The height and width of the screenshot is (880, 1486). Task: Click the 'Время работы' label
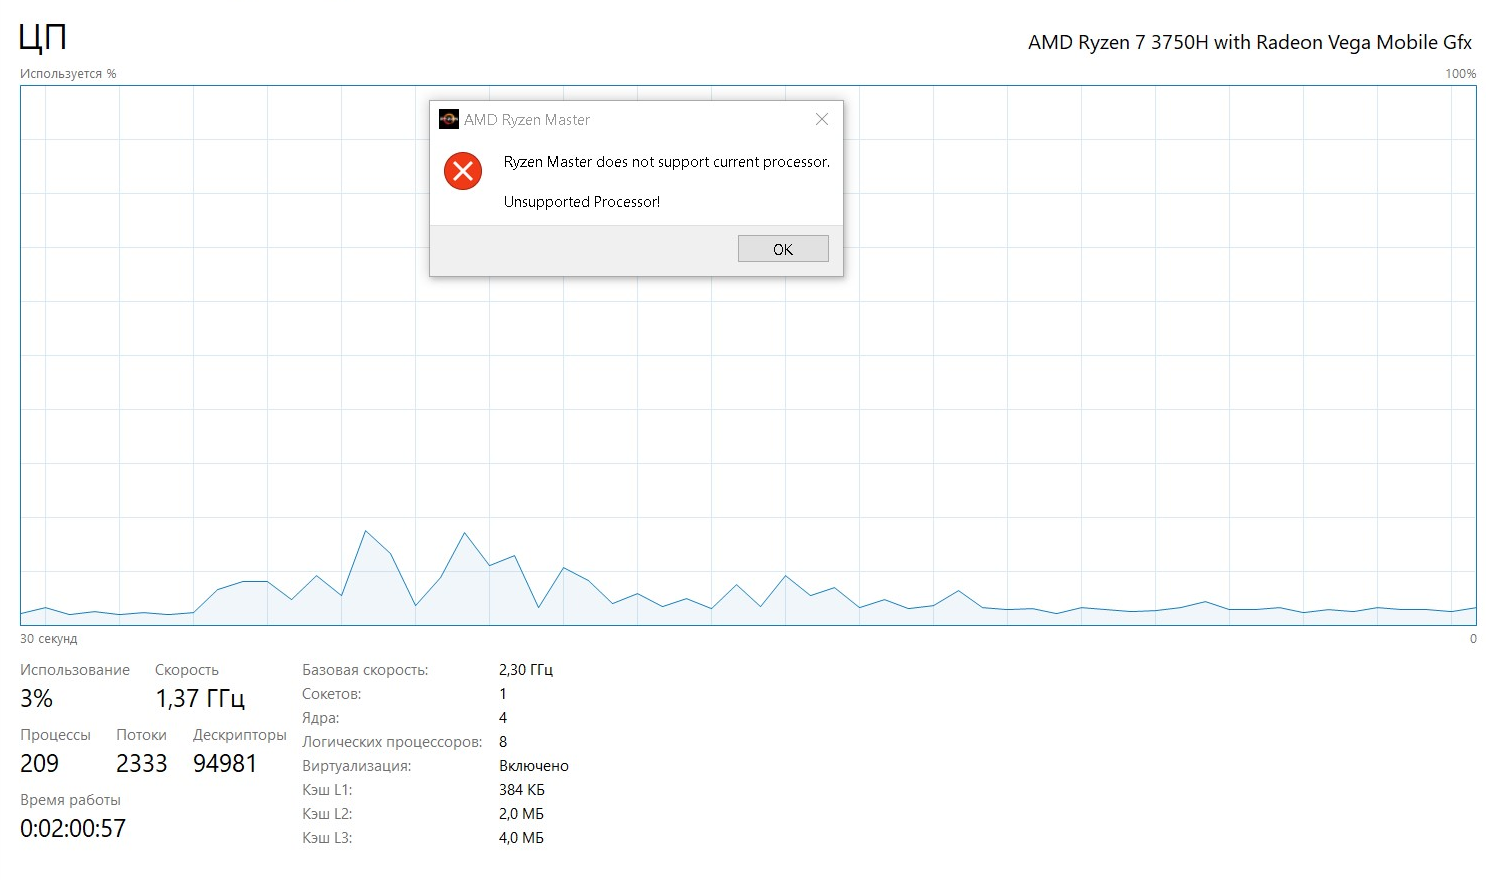click(x=70, y=800)
